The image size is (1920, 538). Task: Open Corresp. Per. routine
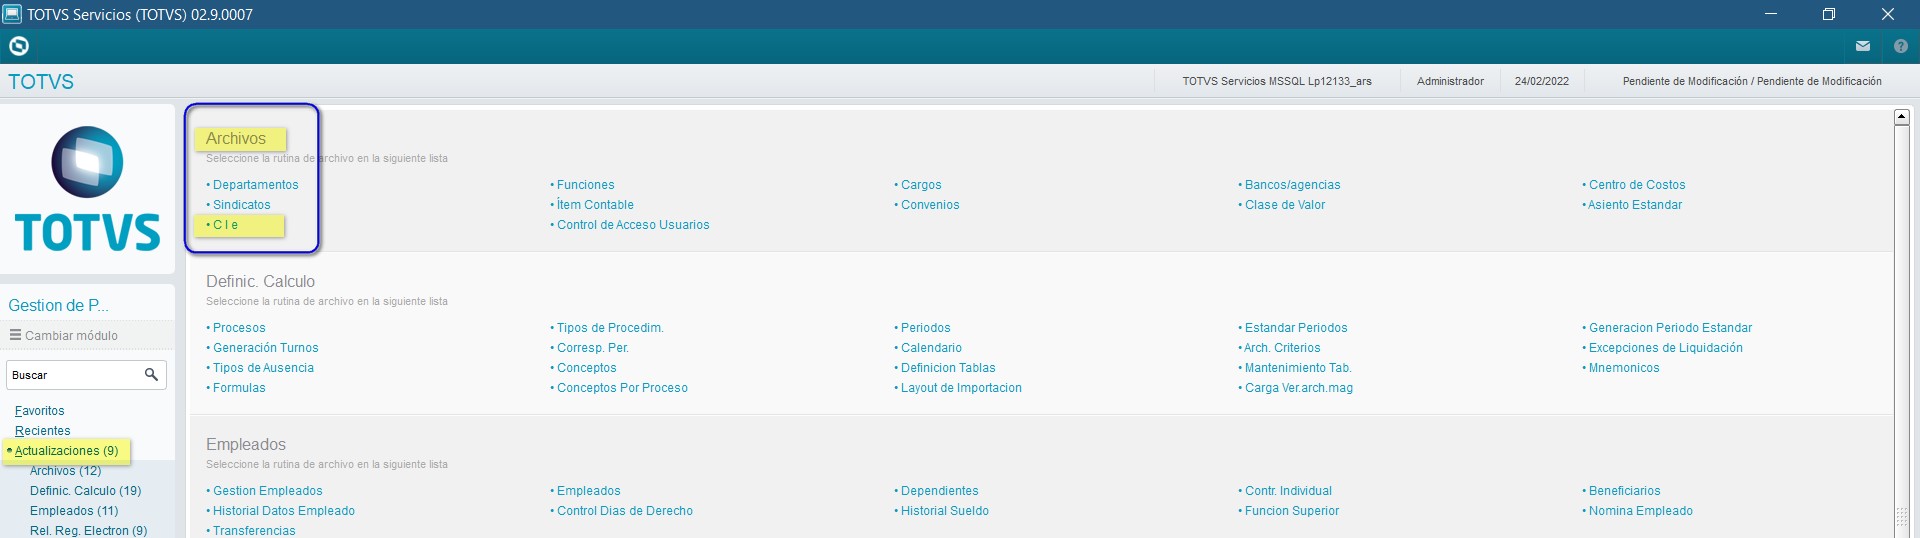click(x=593, y=348)
